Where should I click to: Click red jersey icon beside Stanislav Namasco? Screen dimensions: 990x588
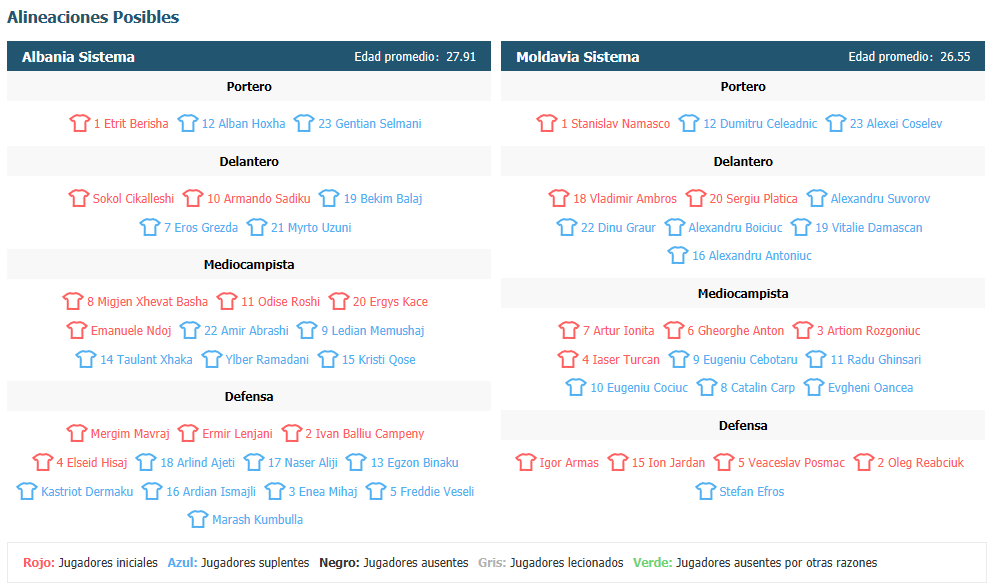547,123
